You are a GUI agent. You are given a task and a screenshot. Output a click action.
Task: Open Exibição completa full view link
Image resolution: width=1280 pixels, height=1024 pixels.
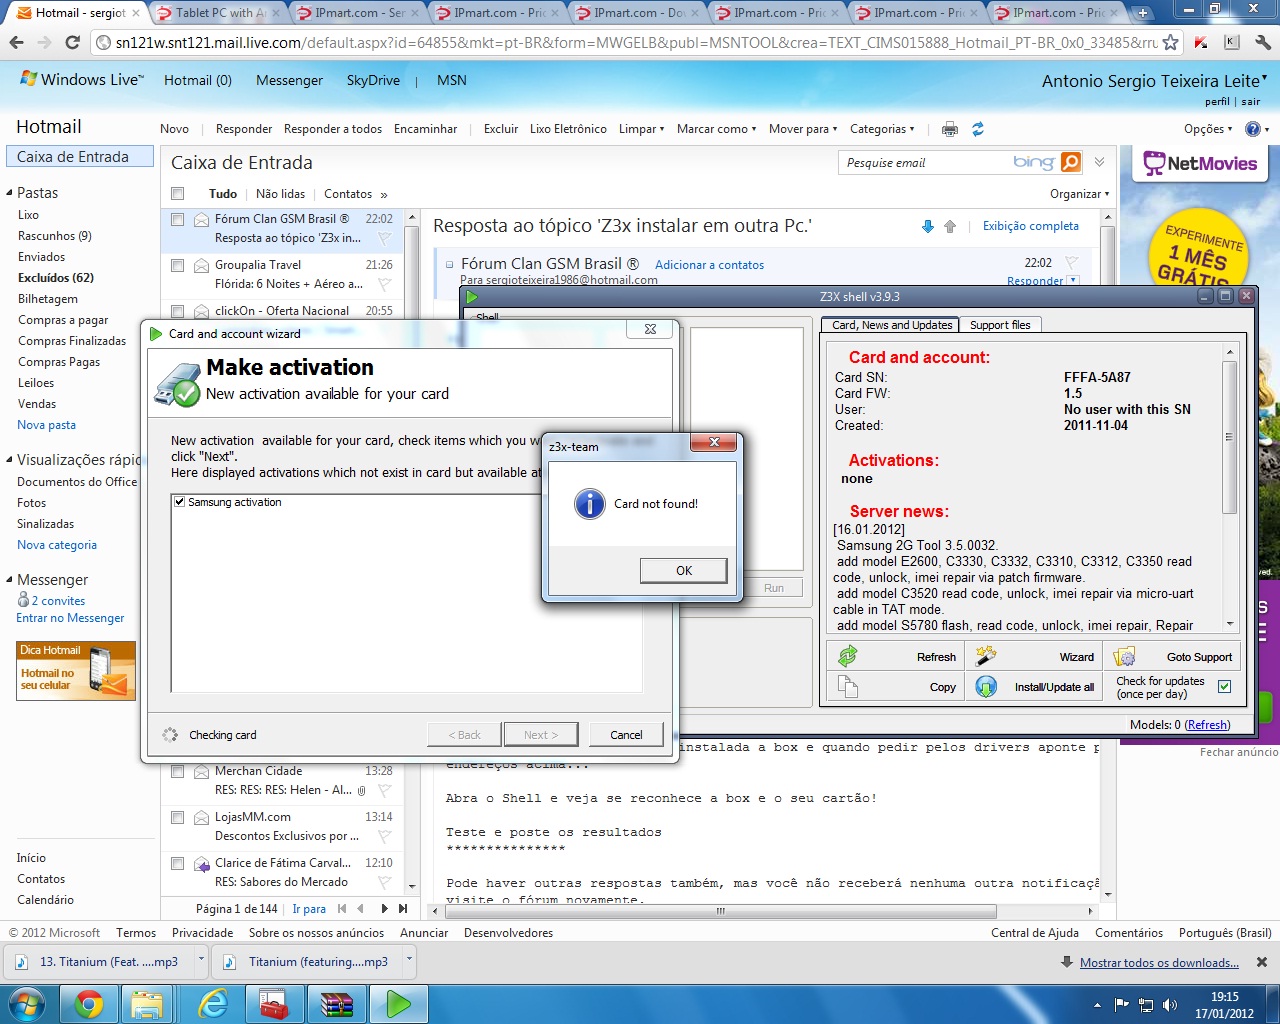point(1030,226)
